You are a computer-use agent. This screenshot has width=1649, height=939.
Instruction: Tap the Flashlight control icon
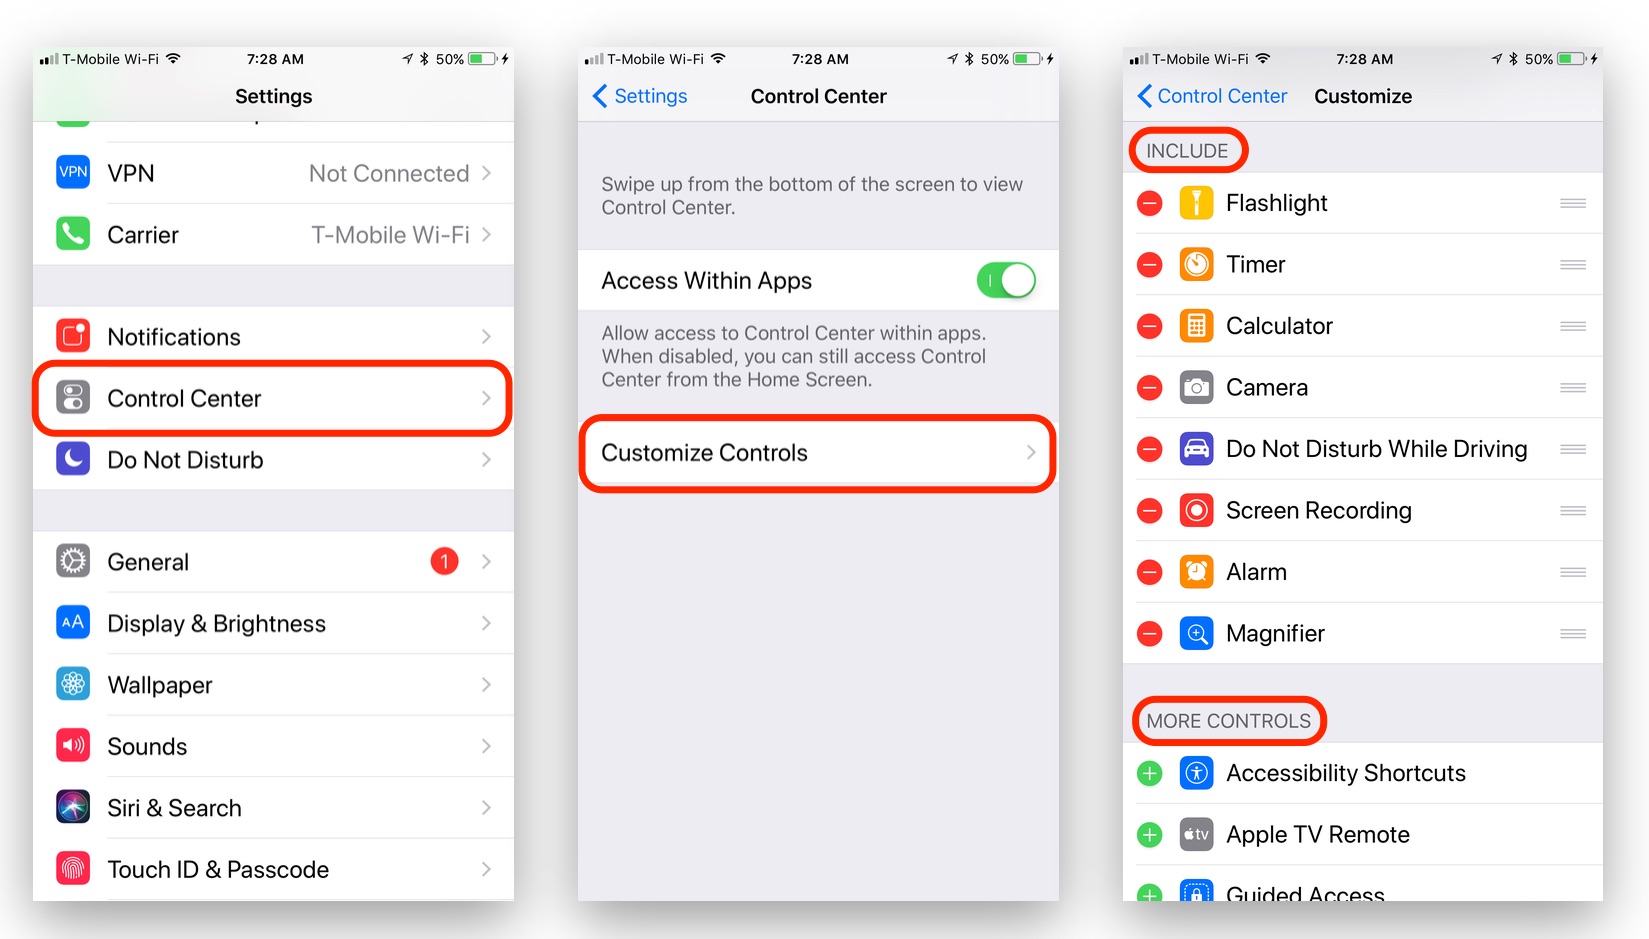click(1196, 203)
